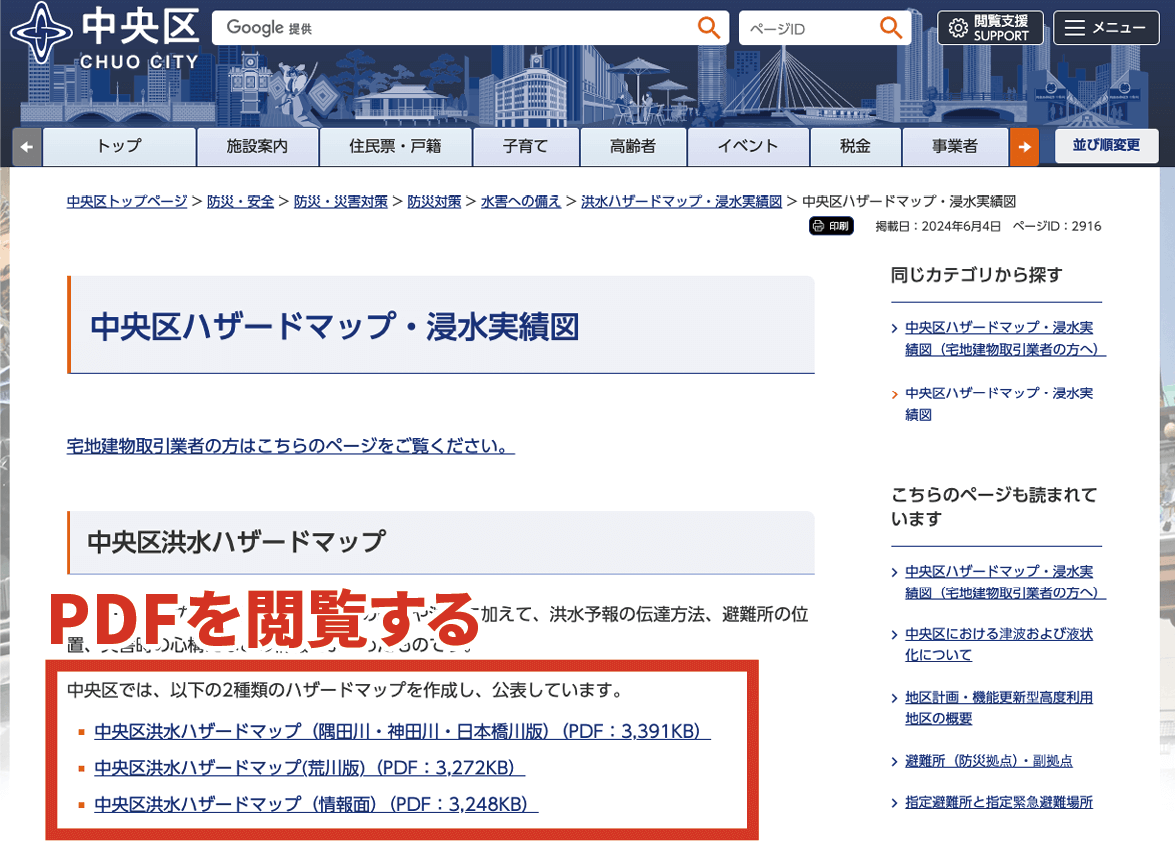Click the orange right arrow in navigation

[1026, 146]
